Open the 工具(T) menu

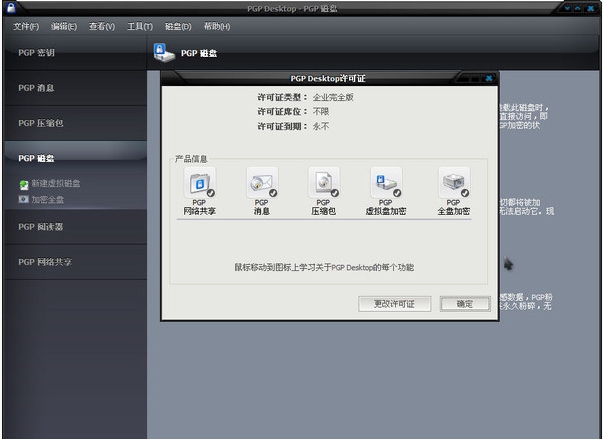click(x=140, y=27)
